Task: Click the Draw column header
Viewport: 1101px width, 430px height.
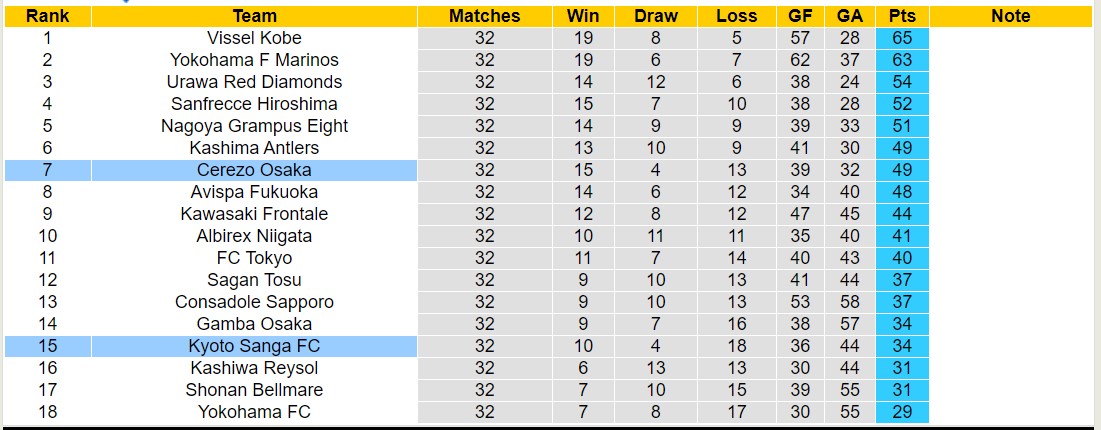Action: point(656,16)
